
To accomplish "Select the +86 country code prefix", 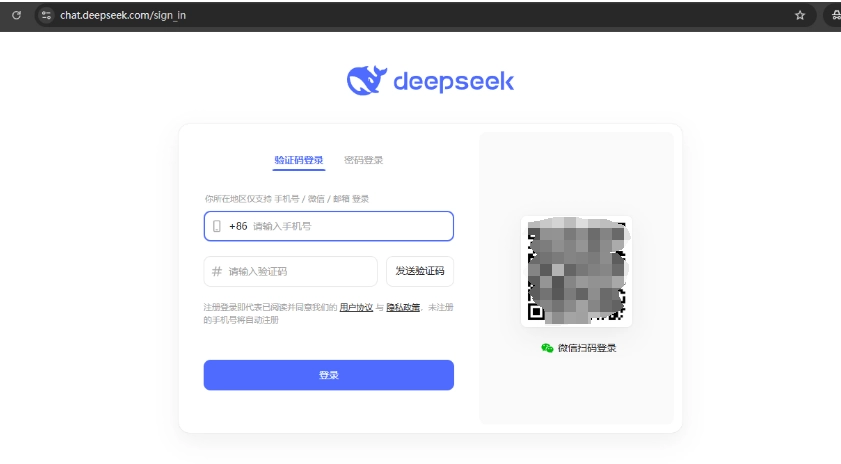I will pyautogui.click(x=238, y=227).
